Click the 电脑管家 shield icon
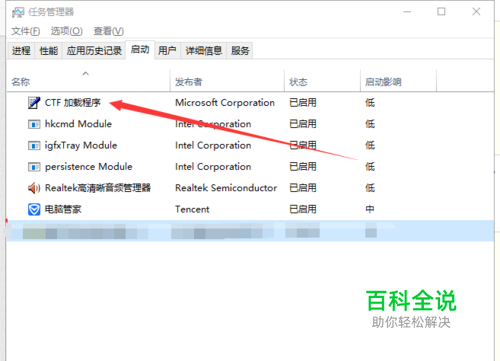Viewport: 500px width, 361px height. click(x=34, y=209)
